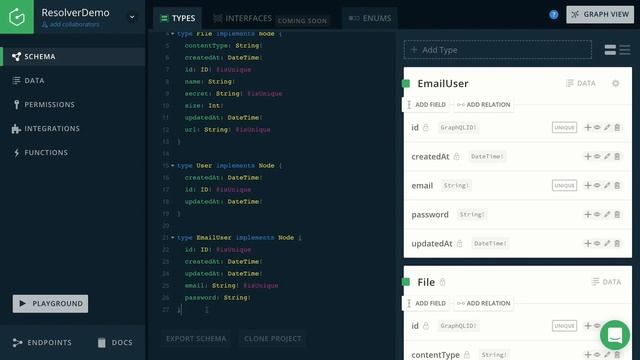
Task: Toggle the eye icon on email row
Action: point(597,185)
